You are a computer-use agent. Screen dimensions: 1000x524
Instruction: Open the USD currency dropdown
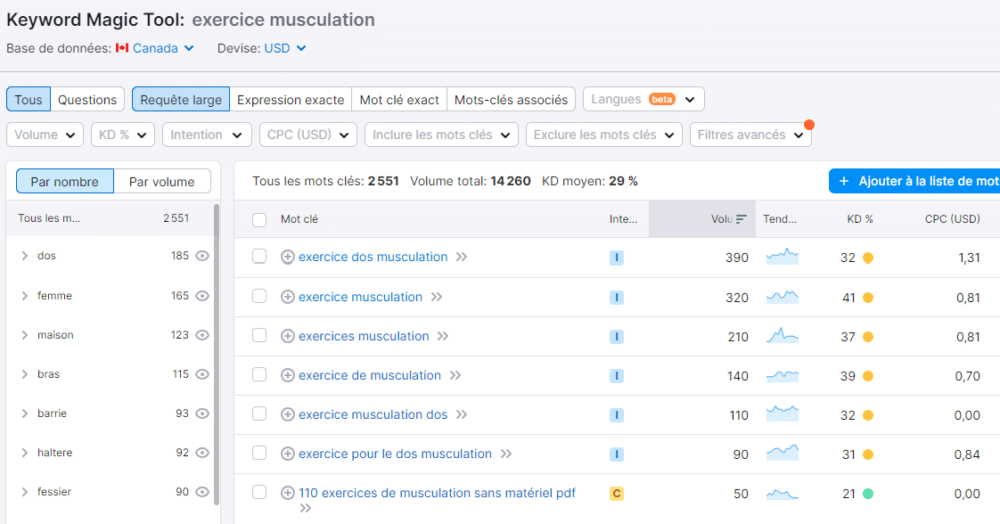[x=285, y=48]
